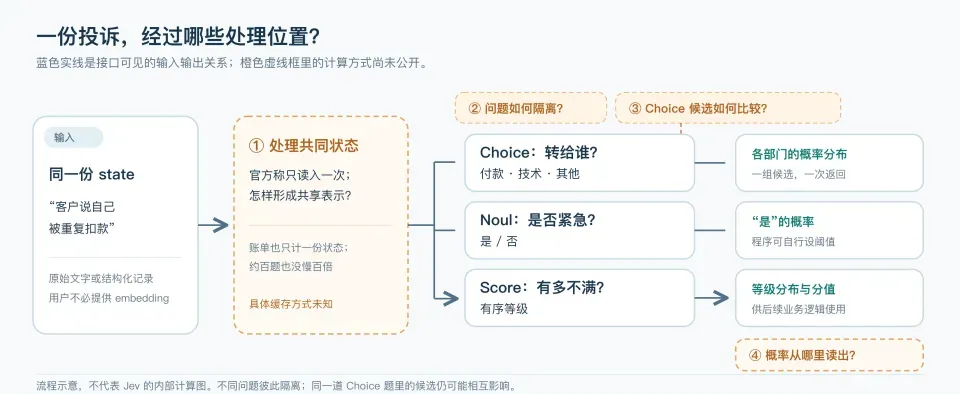The width and height of the screenshot is (960, 394).
Task: Click the ③ Choice 候选如何比较? callout
Action: [x=728, y=108]
